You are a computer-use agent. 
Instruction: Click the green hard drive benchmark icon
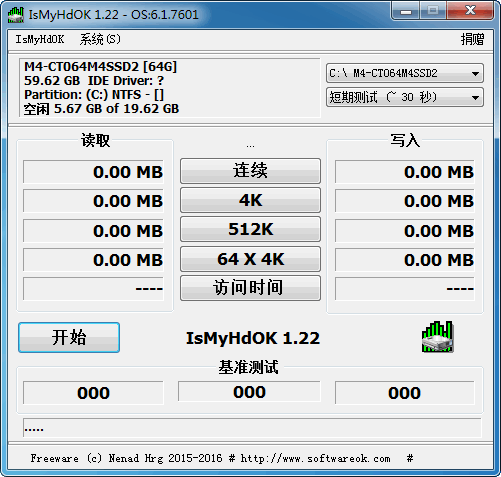[x=438, y=337]
